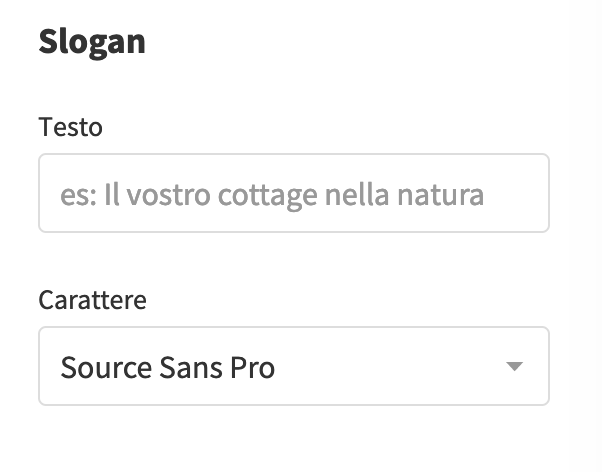Expand the font selection combo box
602x472 pixels.
tap(293, 366)
